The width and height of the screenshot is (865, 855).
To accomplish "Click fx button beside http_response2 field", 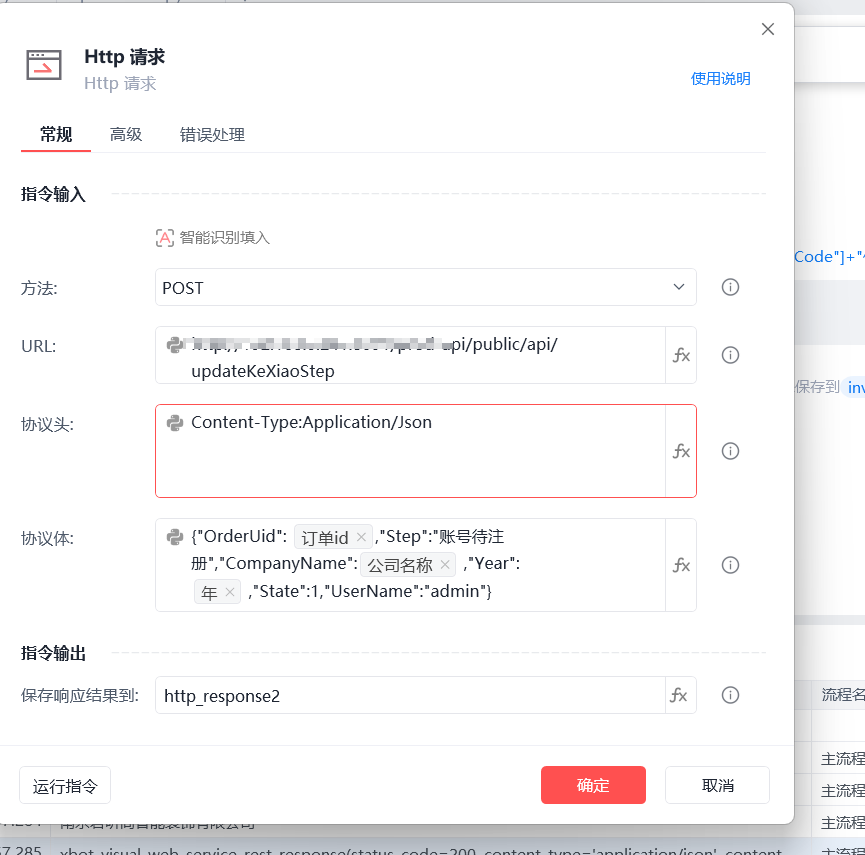I will pos(679,695).
